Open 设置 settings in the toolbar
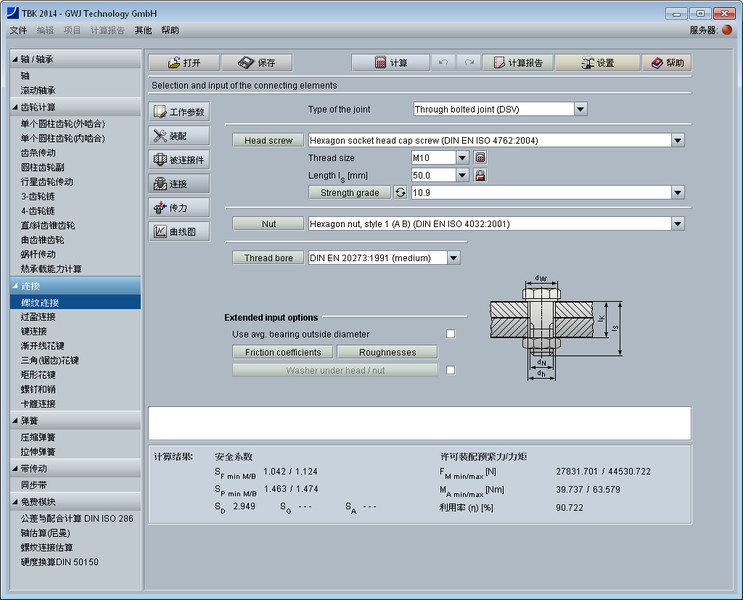This screenshot has height=600, width=743. pos(596,62)
